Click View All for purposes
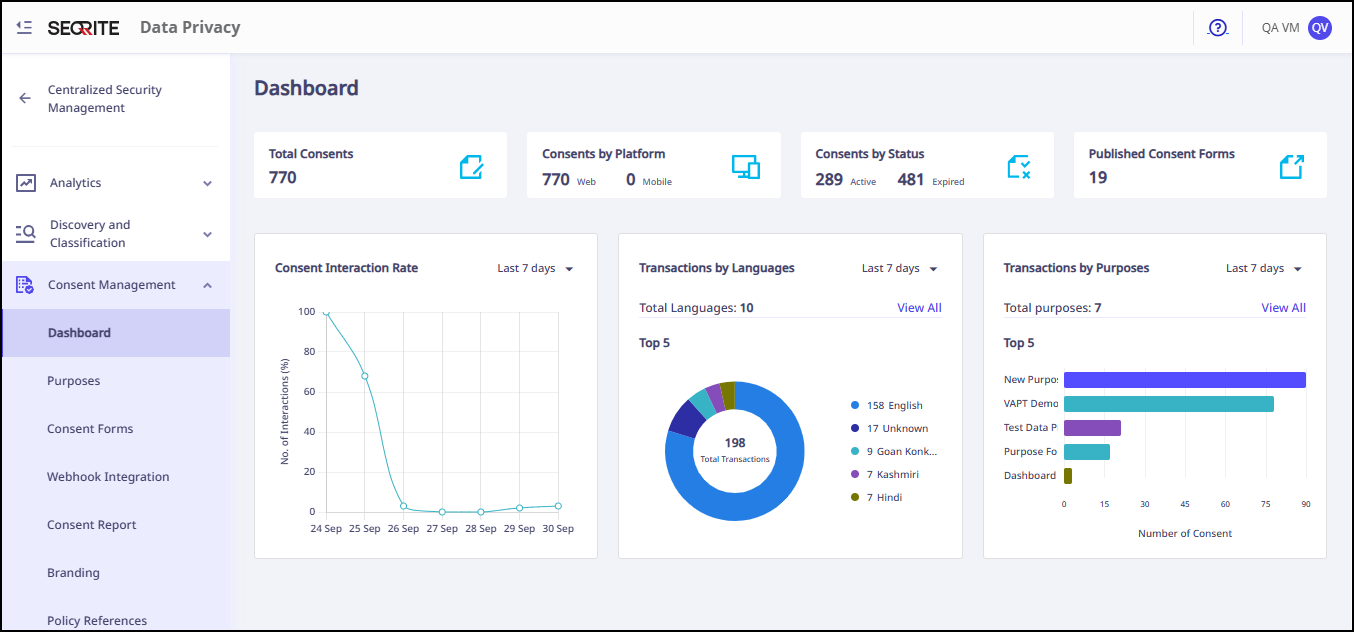 pos(1283,308)
